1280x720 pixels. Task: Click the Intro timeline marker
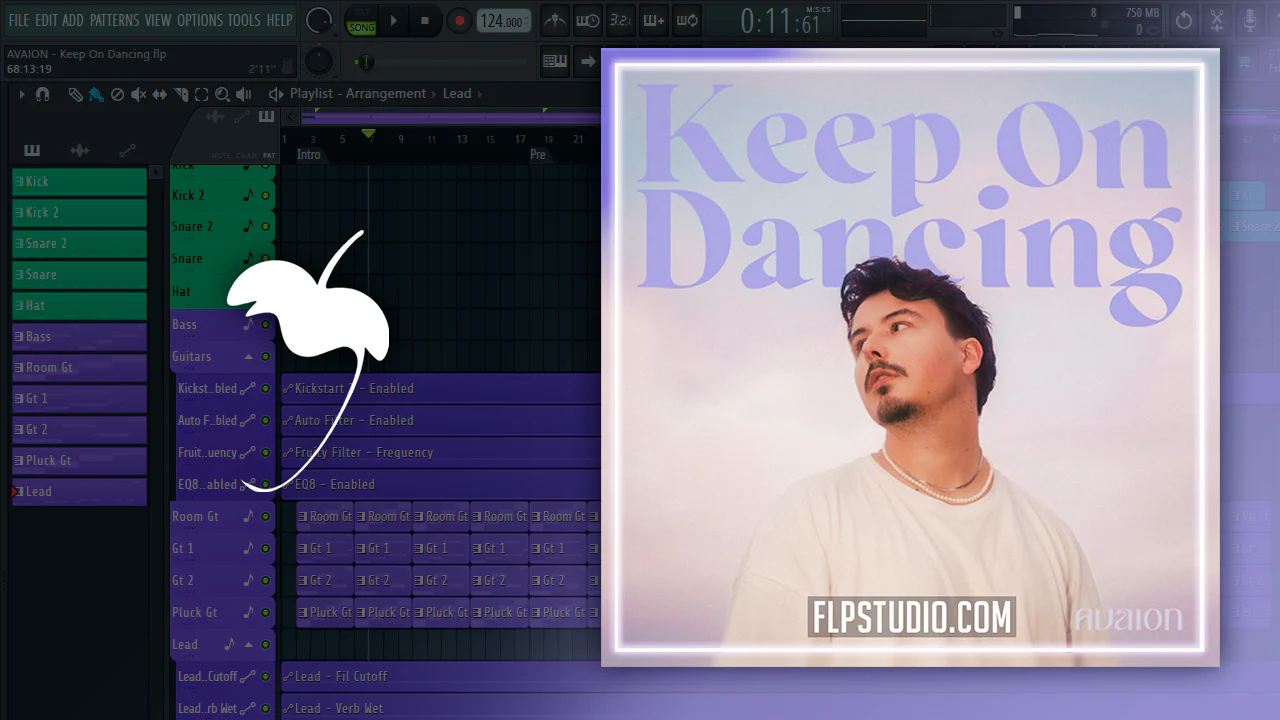[x=309, y=155]
